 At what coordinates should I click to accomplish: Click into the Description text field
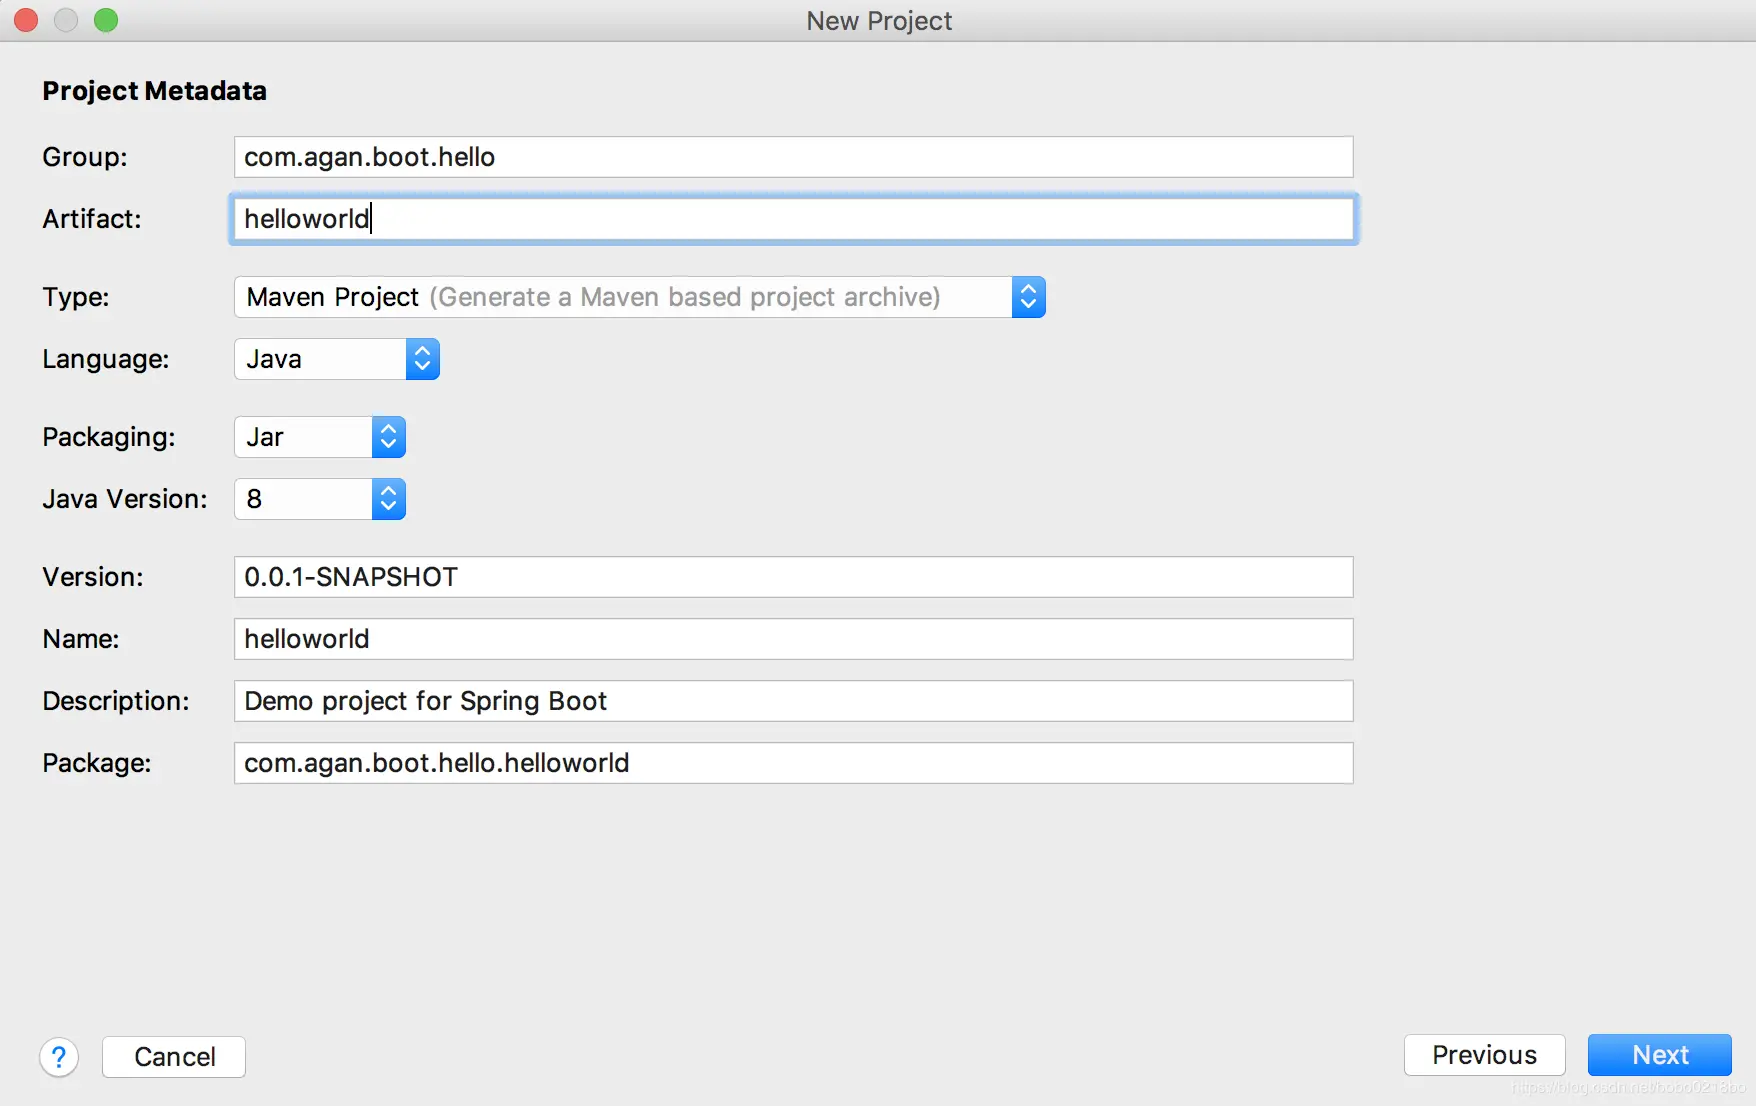click(x=793, y=701)
